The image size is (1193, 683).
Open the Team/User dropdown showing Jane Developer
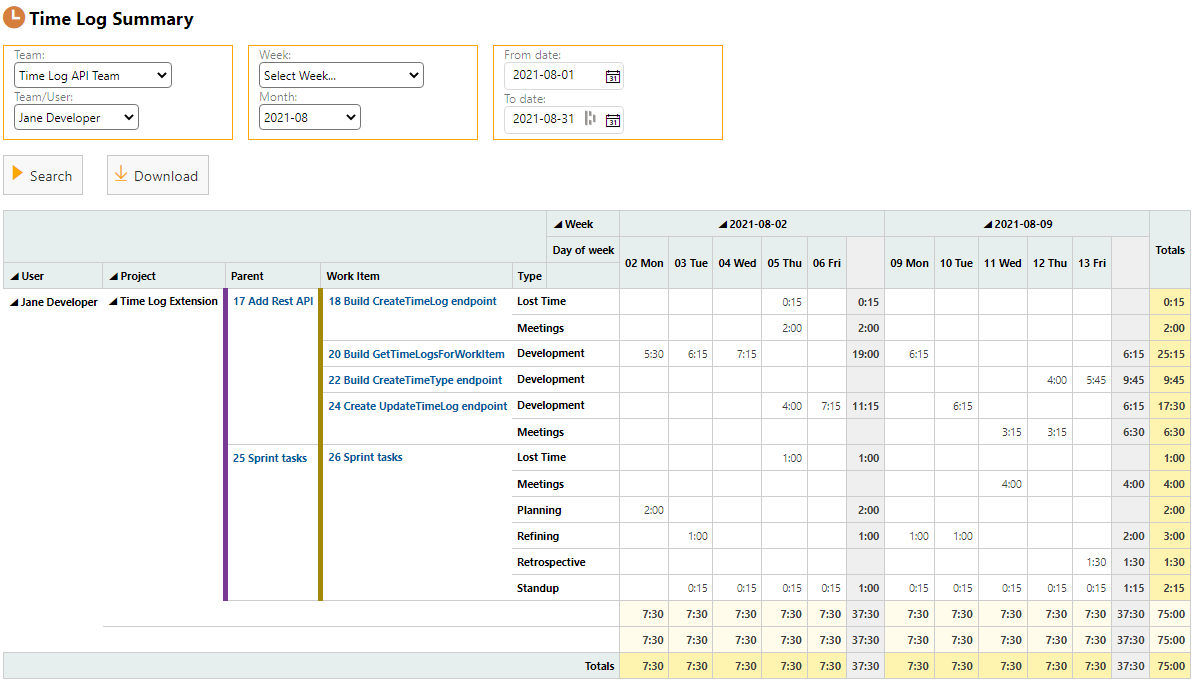point(76,118)
